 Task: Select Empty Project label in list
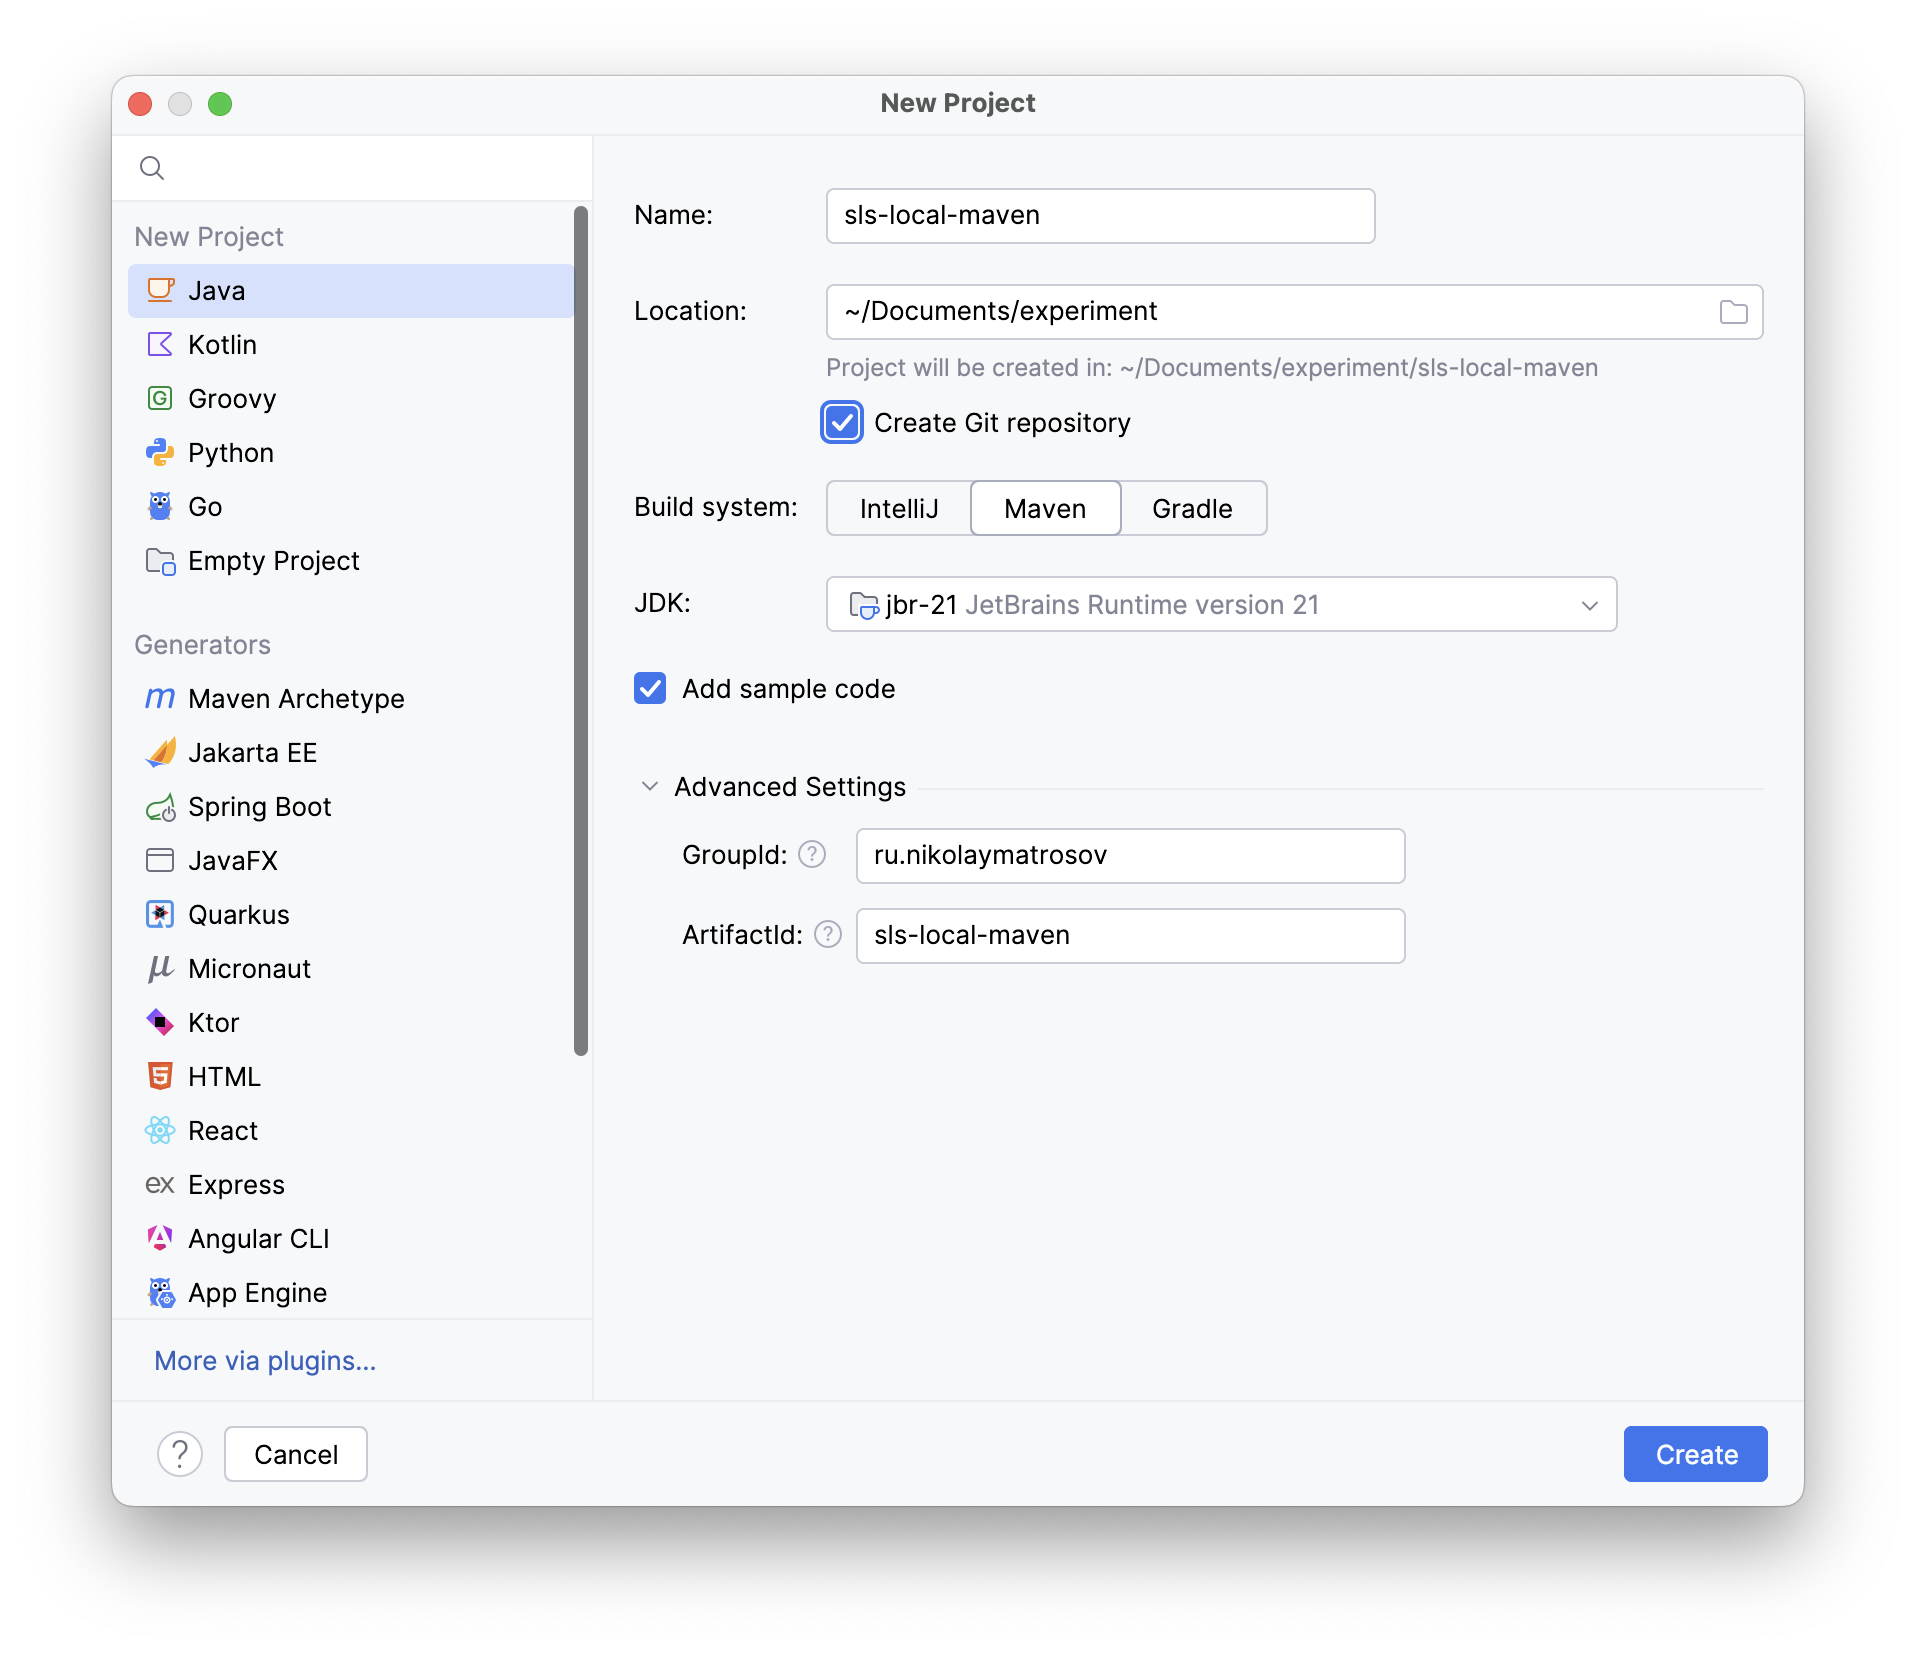coord(273,560)
